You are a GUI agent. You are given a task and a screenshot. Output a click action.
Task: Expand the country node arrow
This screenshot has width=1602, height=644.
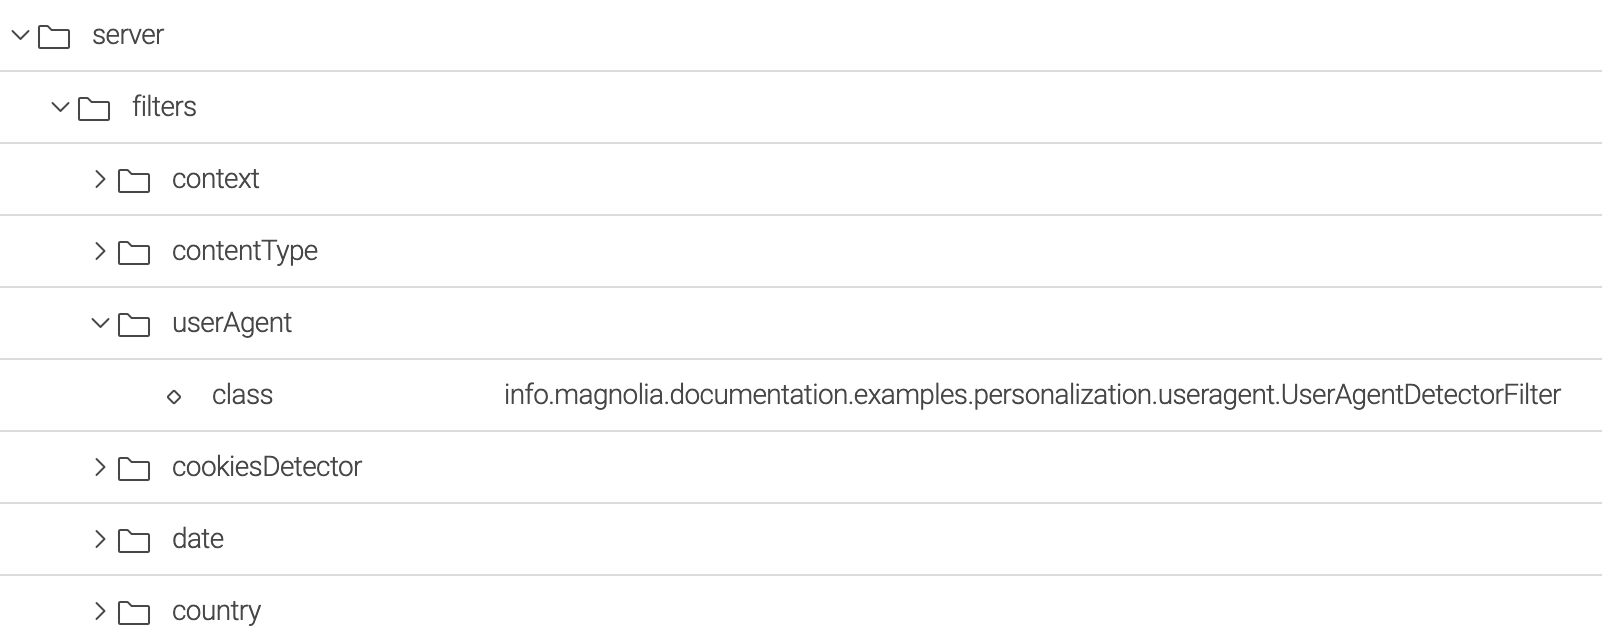(100, 611)
